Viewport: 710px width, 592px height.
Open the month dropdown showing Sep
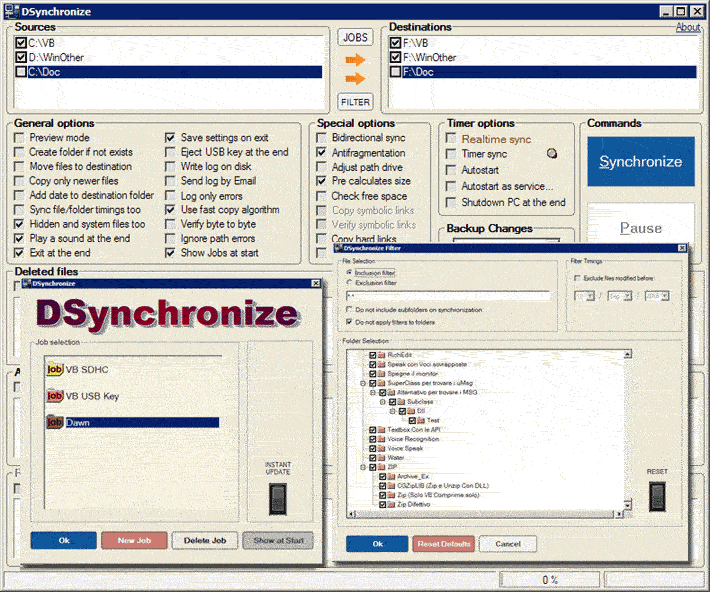point(627,296)
